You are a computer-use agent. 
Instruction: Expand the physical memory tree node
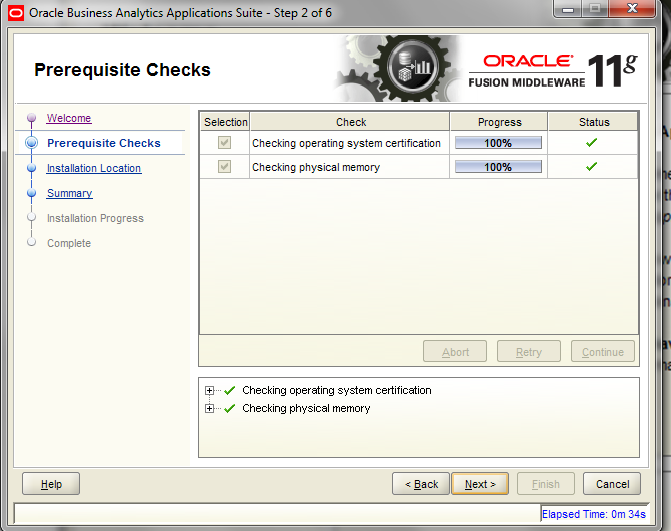(x=209, y=408)
